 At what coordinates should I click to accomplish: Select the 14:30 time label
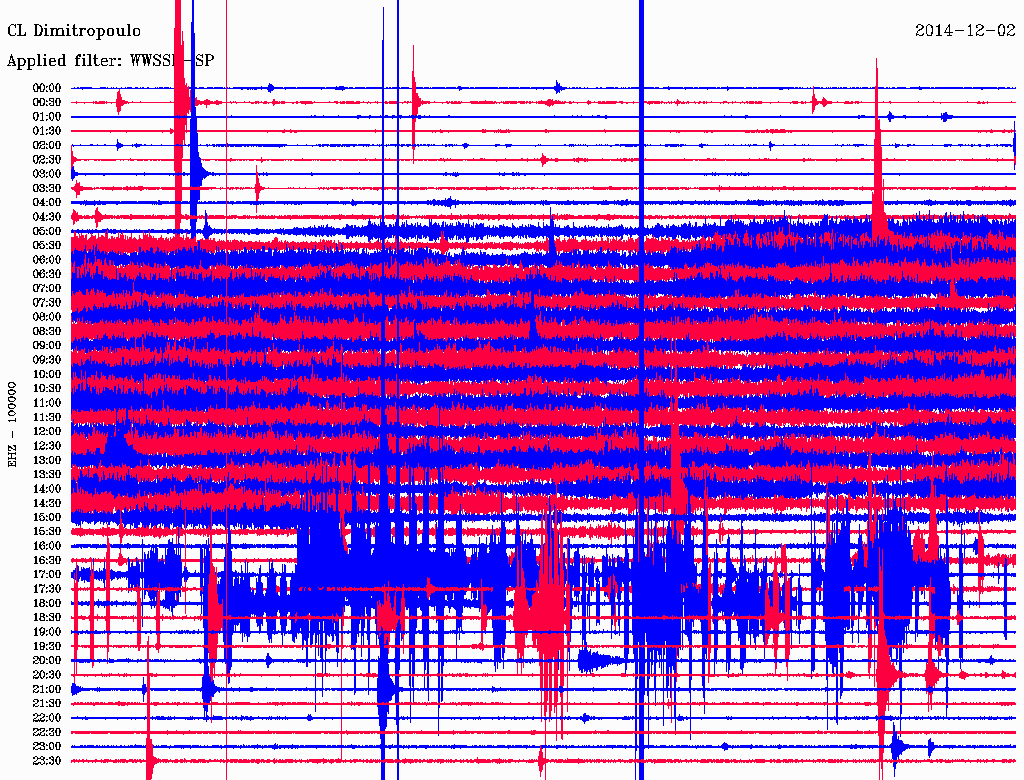coord(47,503)
